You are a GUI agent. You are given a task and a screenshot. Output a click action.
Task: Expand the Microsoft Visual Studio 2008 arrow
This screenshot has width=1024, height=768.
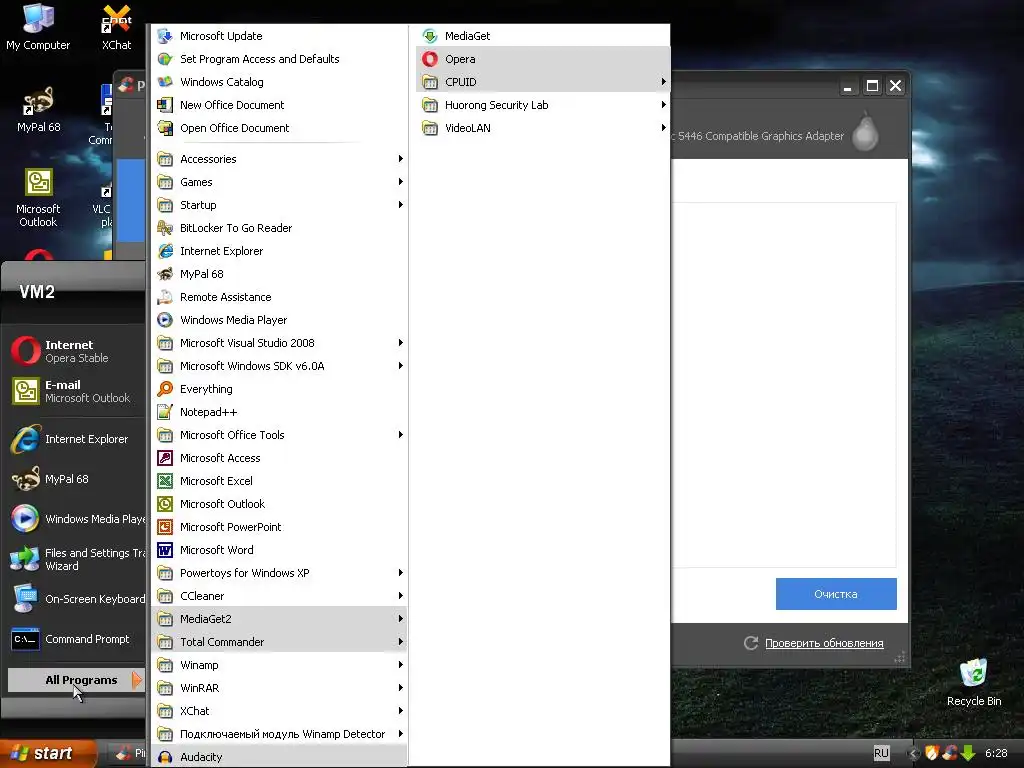[400, 343]
